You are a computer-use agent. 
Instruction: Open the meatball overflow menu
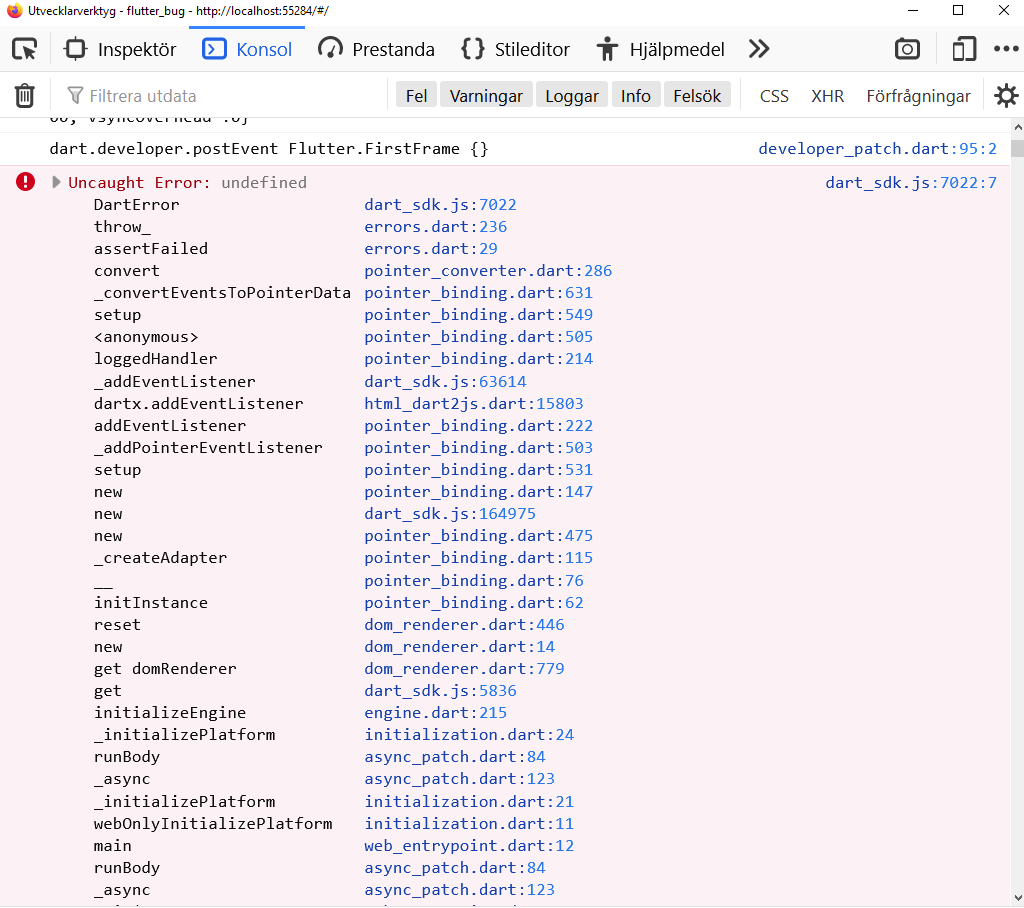coord(1006,48)
